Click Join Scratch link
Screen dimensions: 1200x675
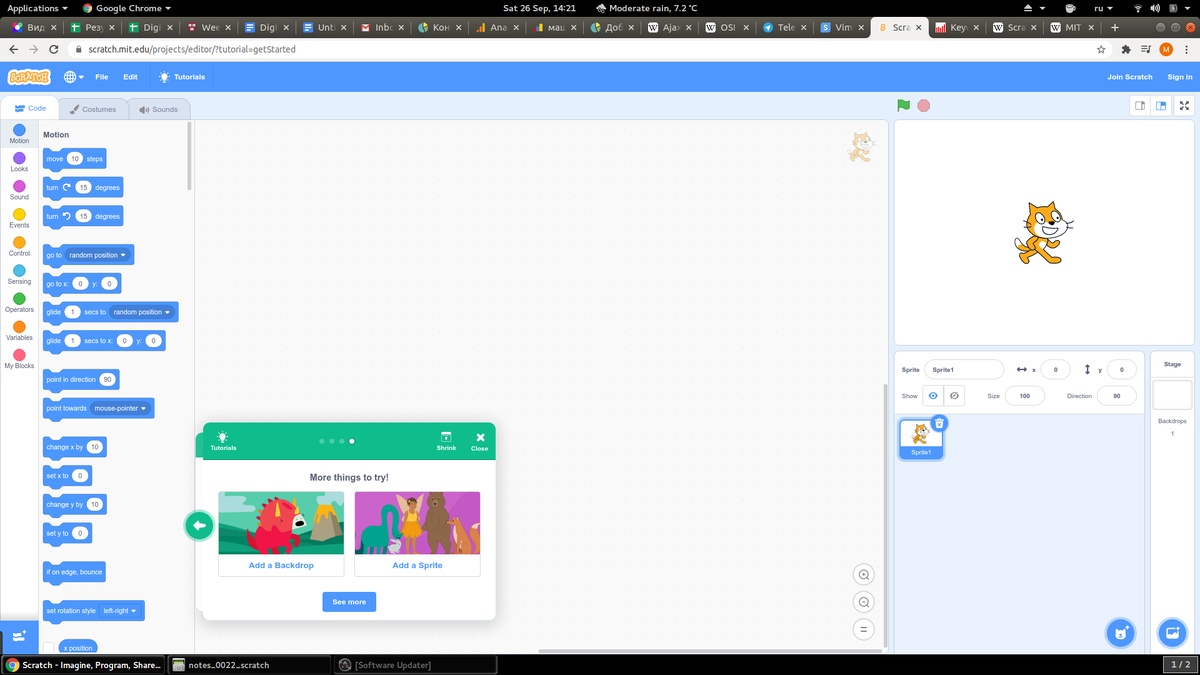1130,77
